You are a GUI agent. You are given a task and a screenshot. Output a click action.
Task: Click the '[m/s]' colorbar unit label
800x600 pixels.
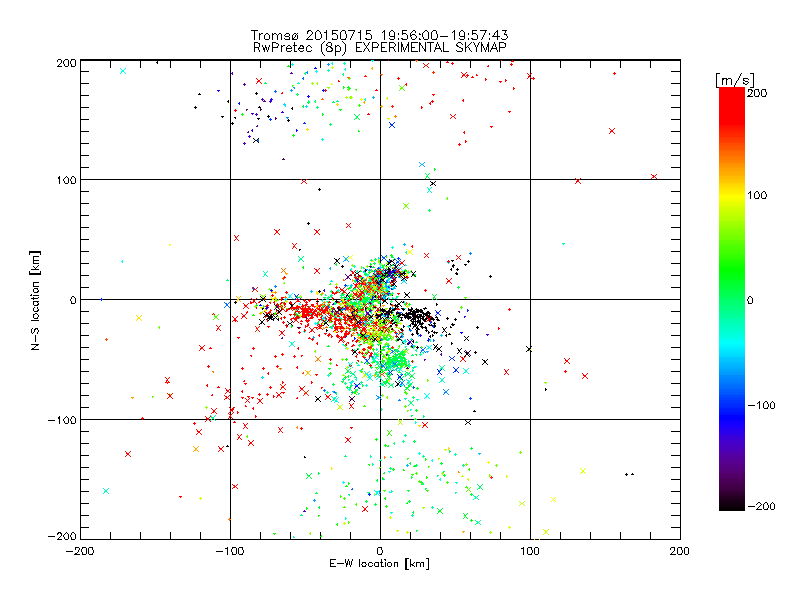735,80
